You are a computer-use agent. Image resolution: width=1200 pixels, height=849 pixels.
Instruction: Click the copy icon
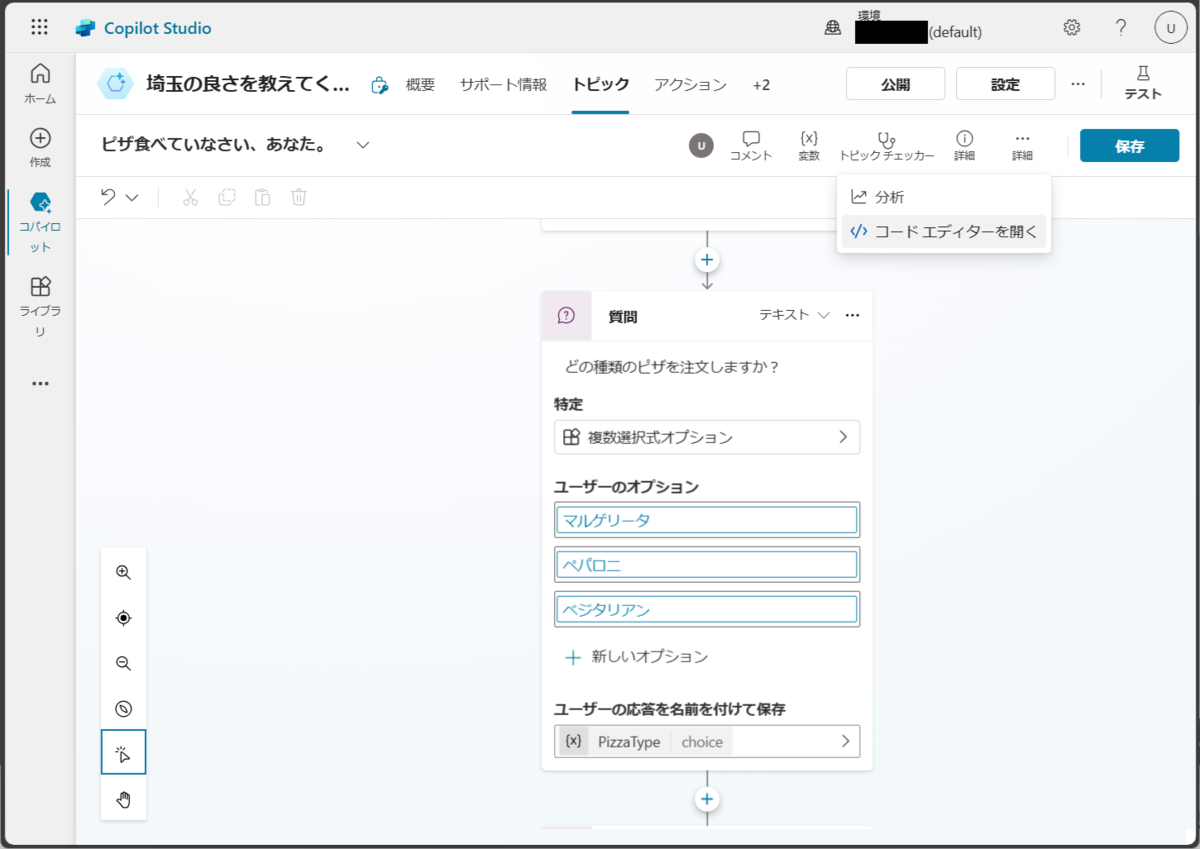(x=227, y=197)
